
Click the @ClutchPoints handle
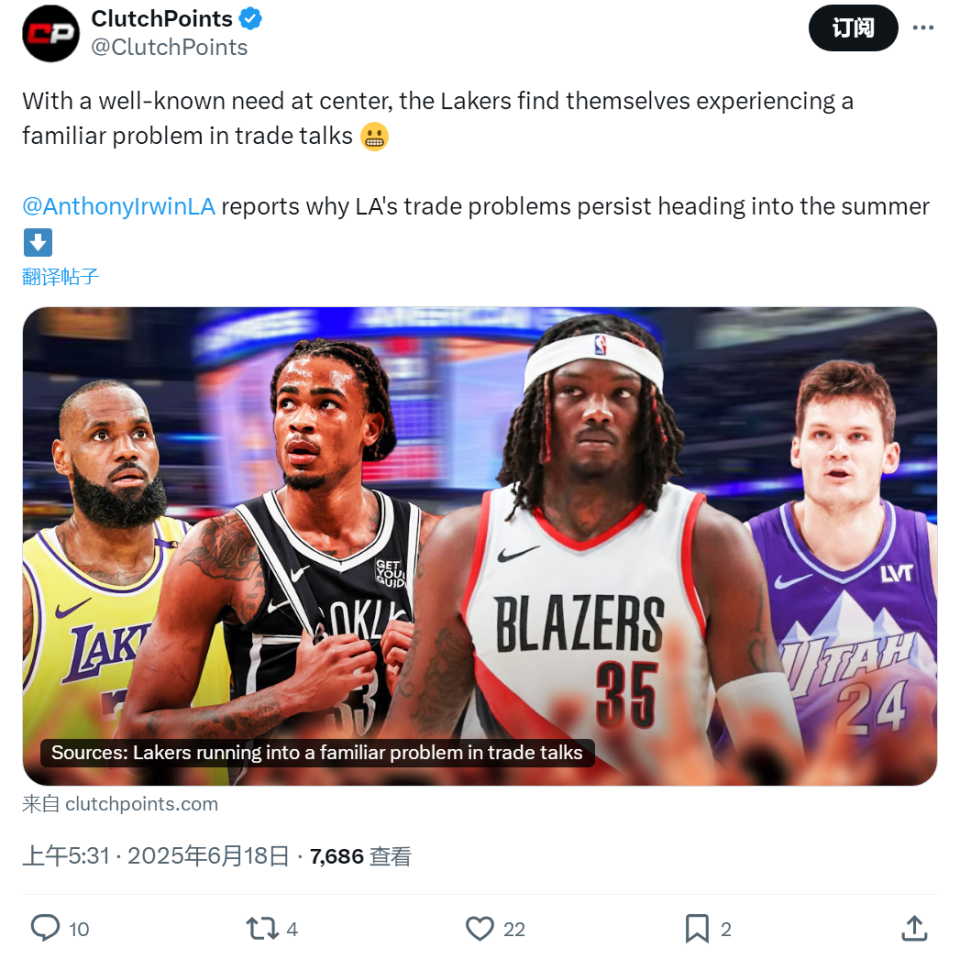tap(170, 47)
